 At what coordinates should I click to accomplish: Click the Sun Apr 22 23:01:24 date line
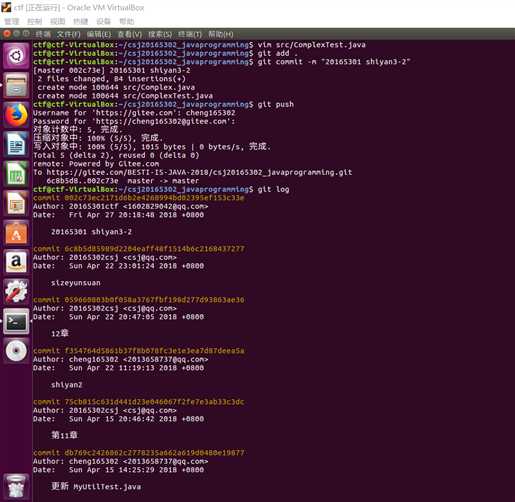click(x=118, y=266)
